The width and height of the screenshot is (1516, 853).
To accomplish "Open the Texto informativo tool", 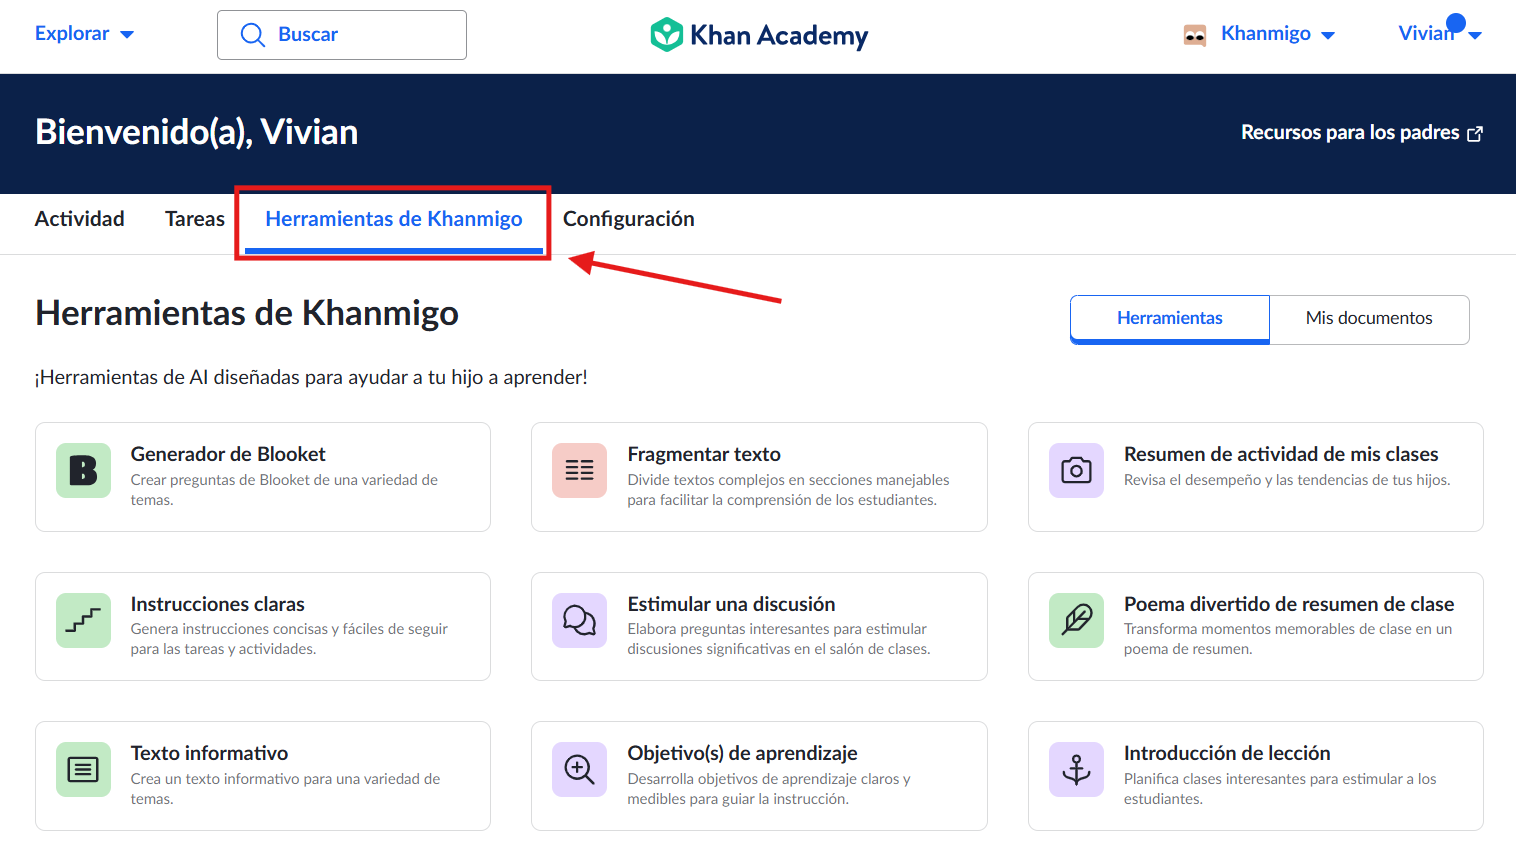I will pos(263,776).
